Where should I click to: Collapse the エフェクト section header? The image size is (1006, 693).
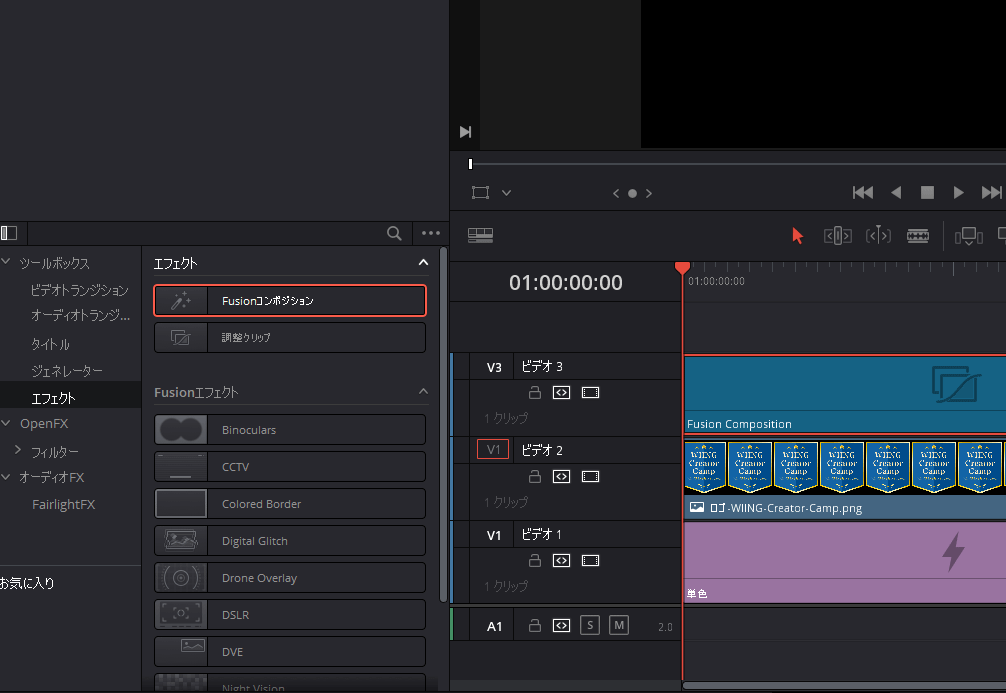(x=422, y=263)
